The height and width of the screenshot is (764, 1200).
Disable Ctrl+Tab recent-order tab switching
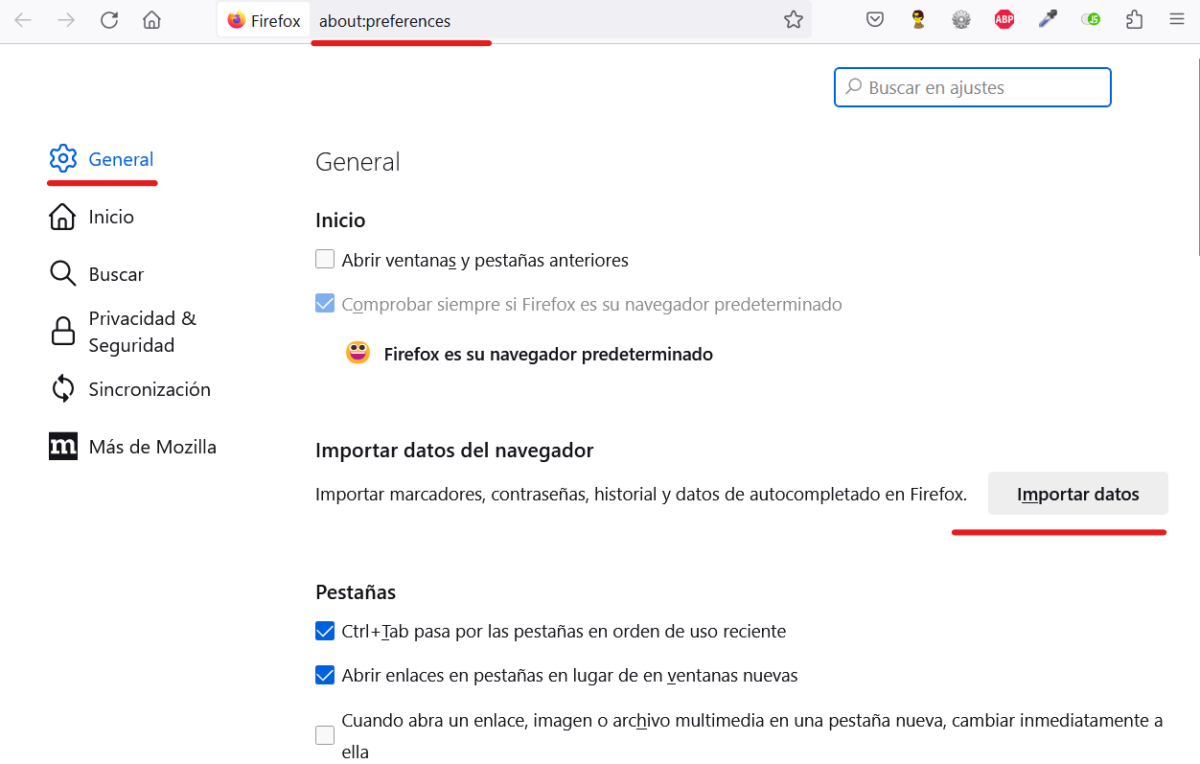click(325, 630)
